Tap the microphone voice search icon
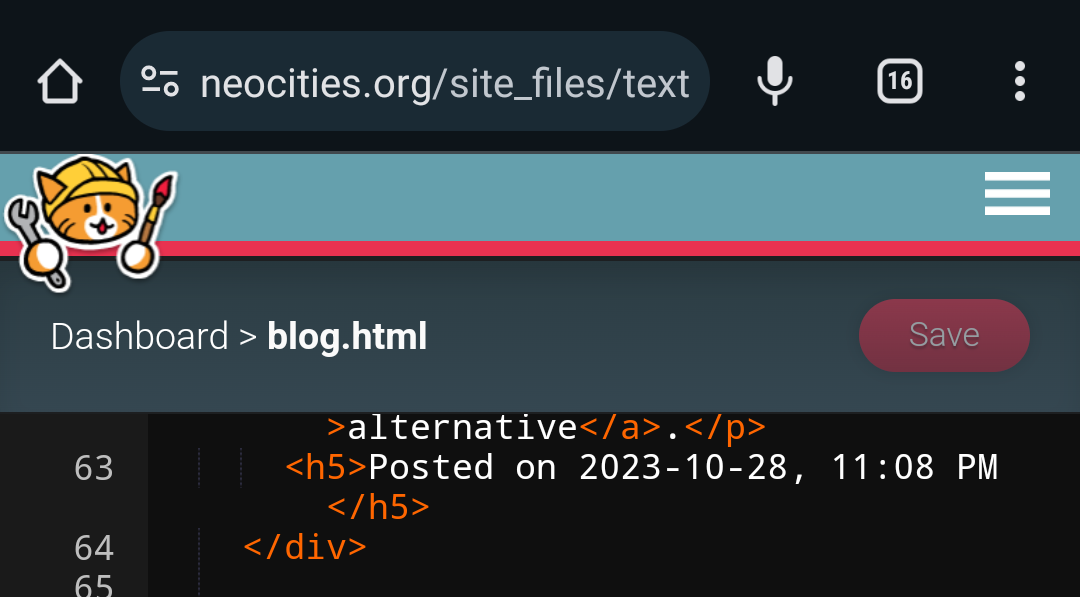Viewport: 1080px width, 597px height. tap(775, 81)
